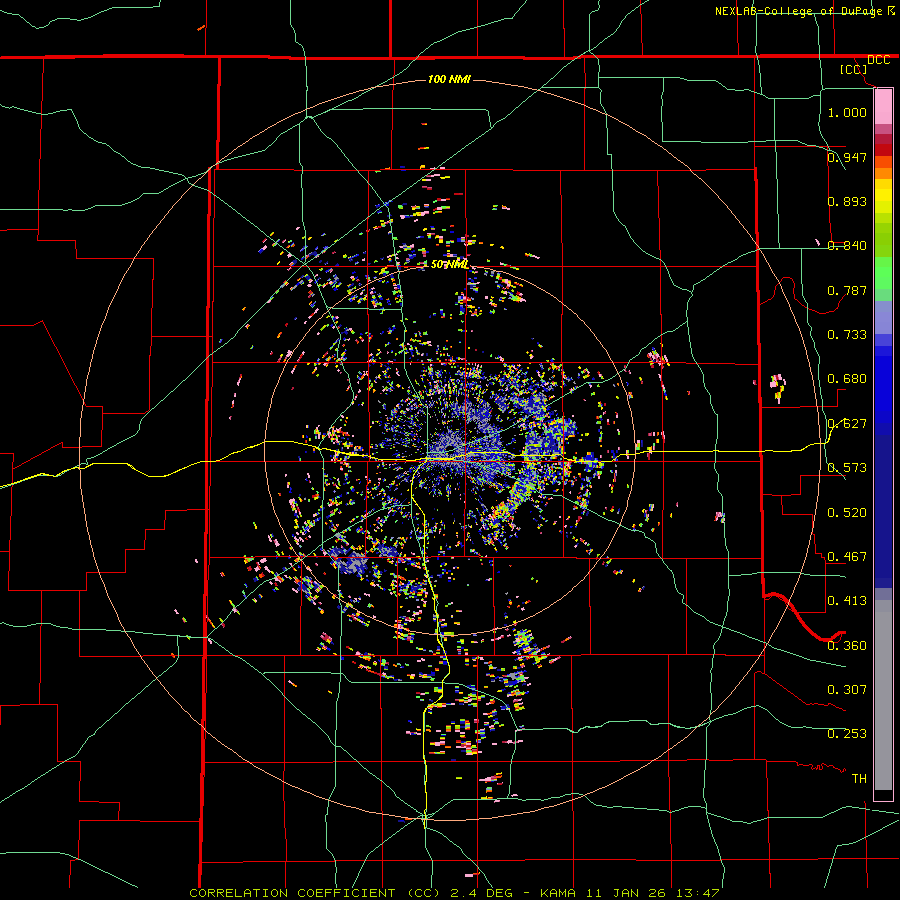The image size is (900, 900).
Task: Select the 0.253 scale value
Action: [847, 734]
